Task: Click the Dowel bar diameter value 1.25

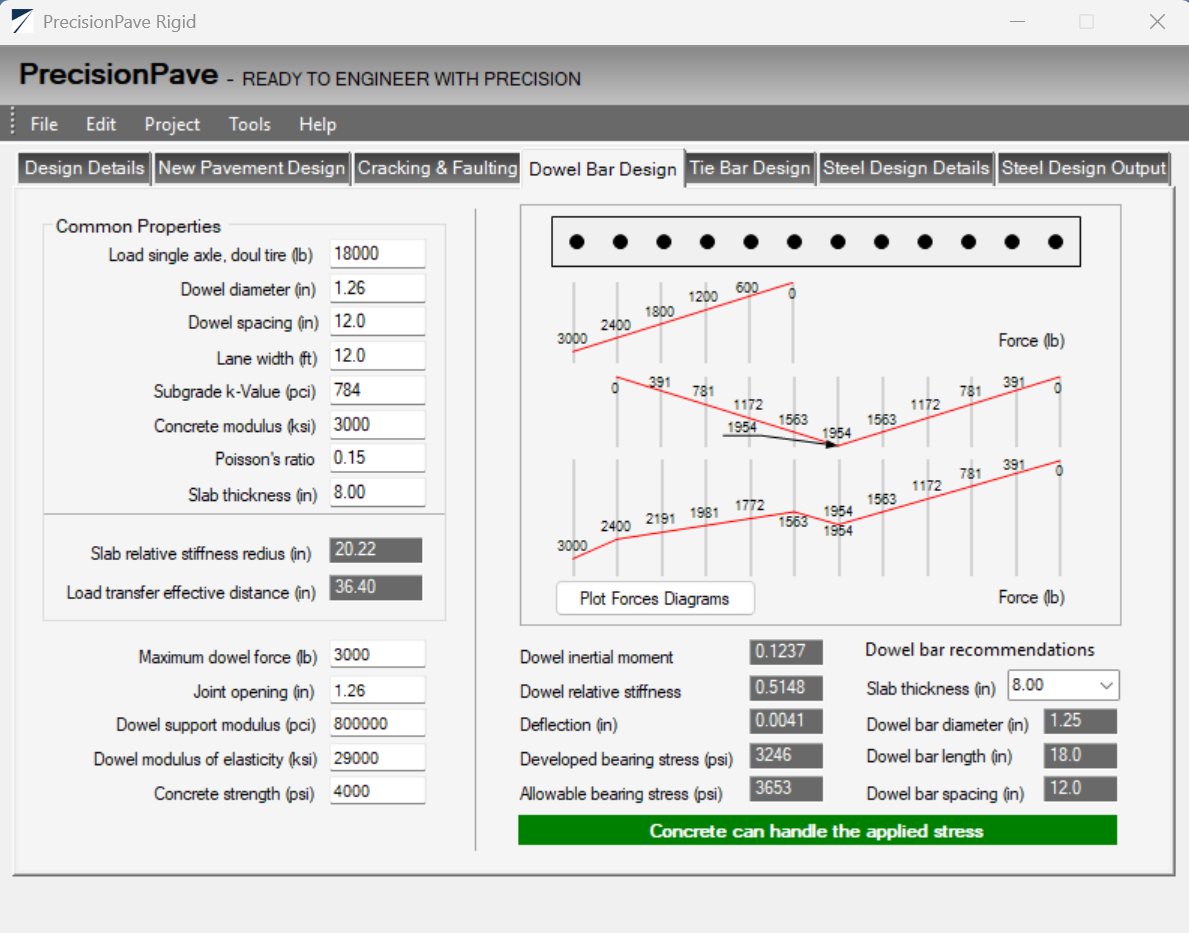Action: point(1080,721)
